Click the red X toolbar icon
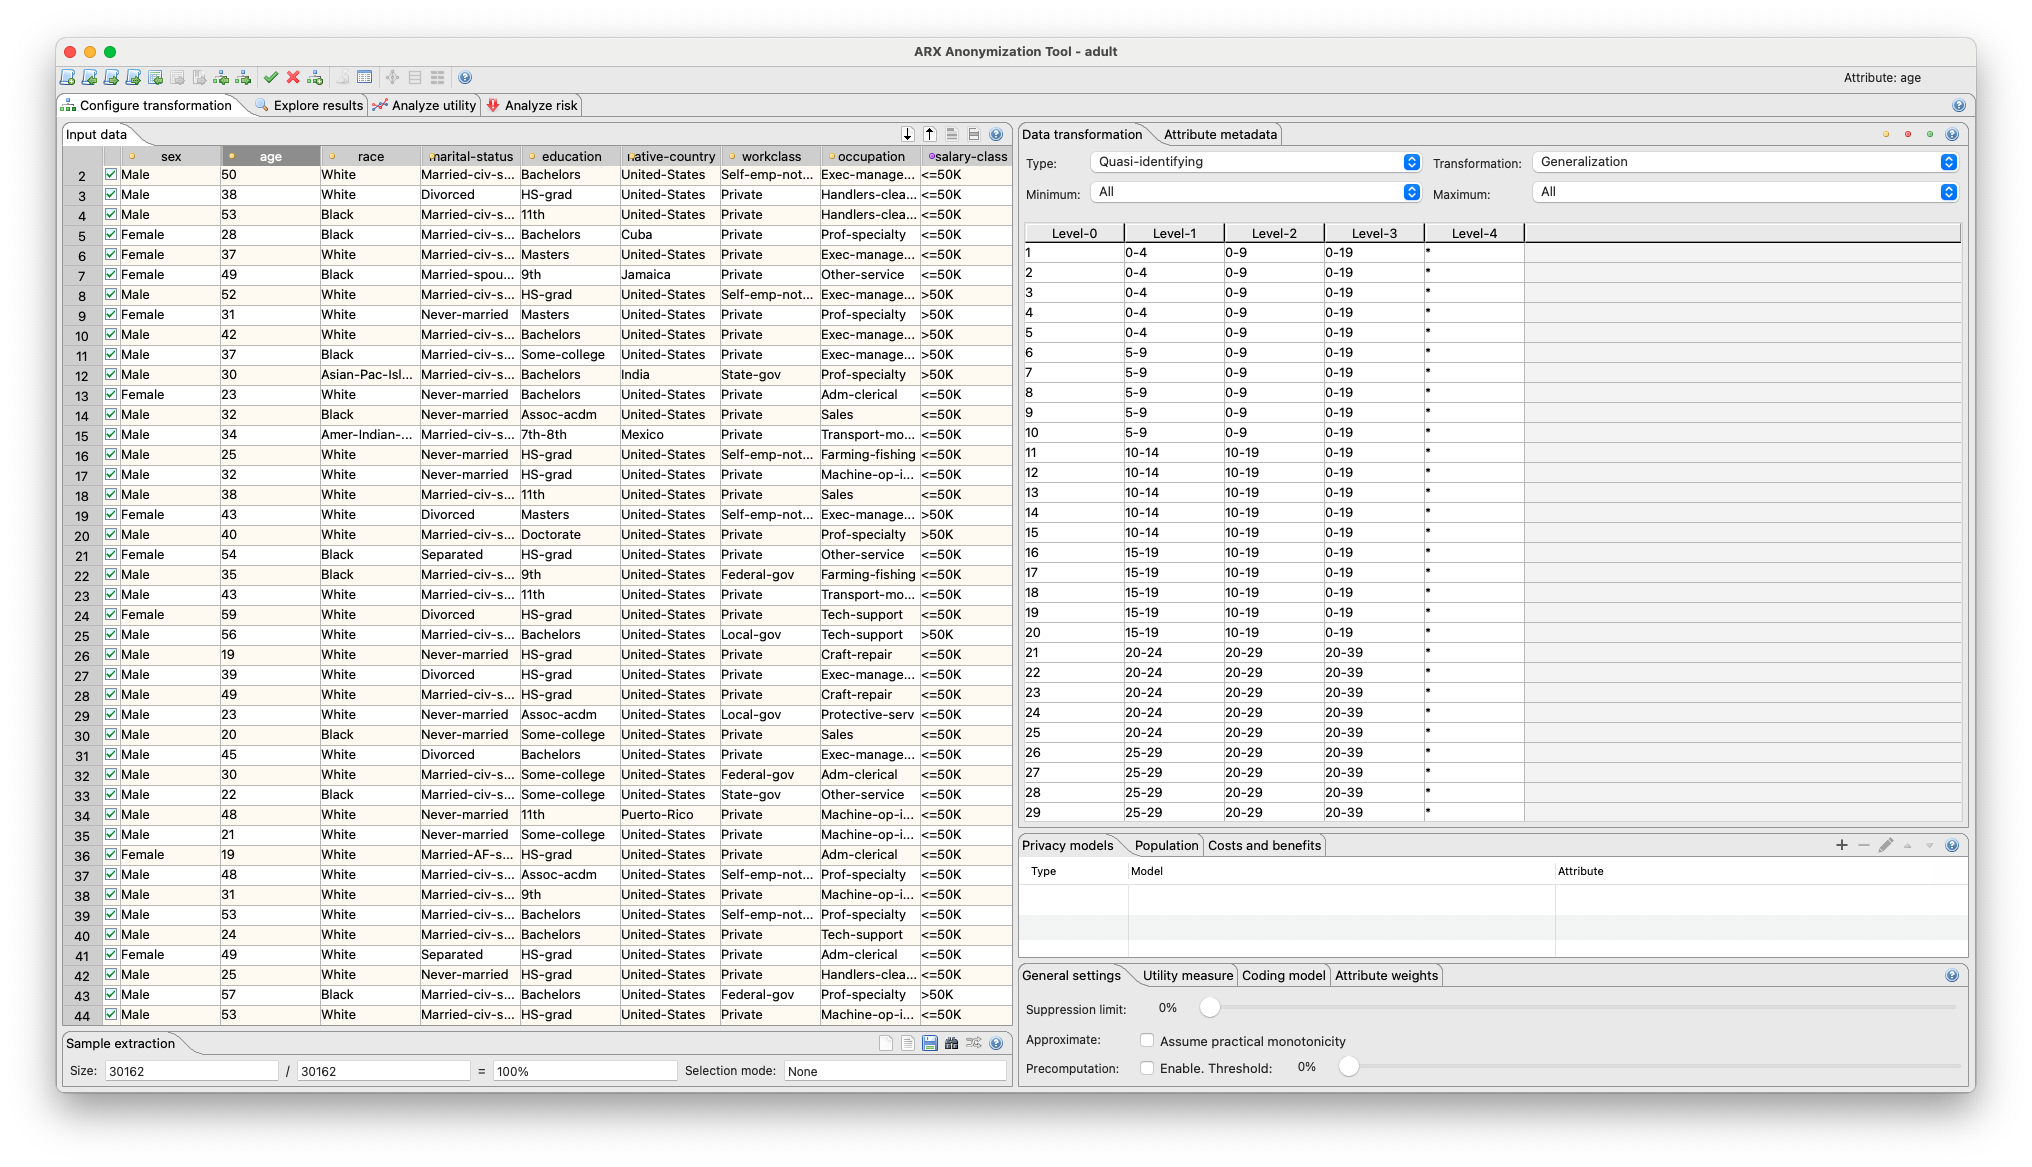This screenshot has height=1167, width=2032. click(293, 78)
